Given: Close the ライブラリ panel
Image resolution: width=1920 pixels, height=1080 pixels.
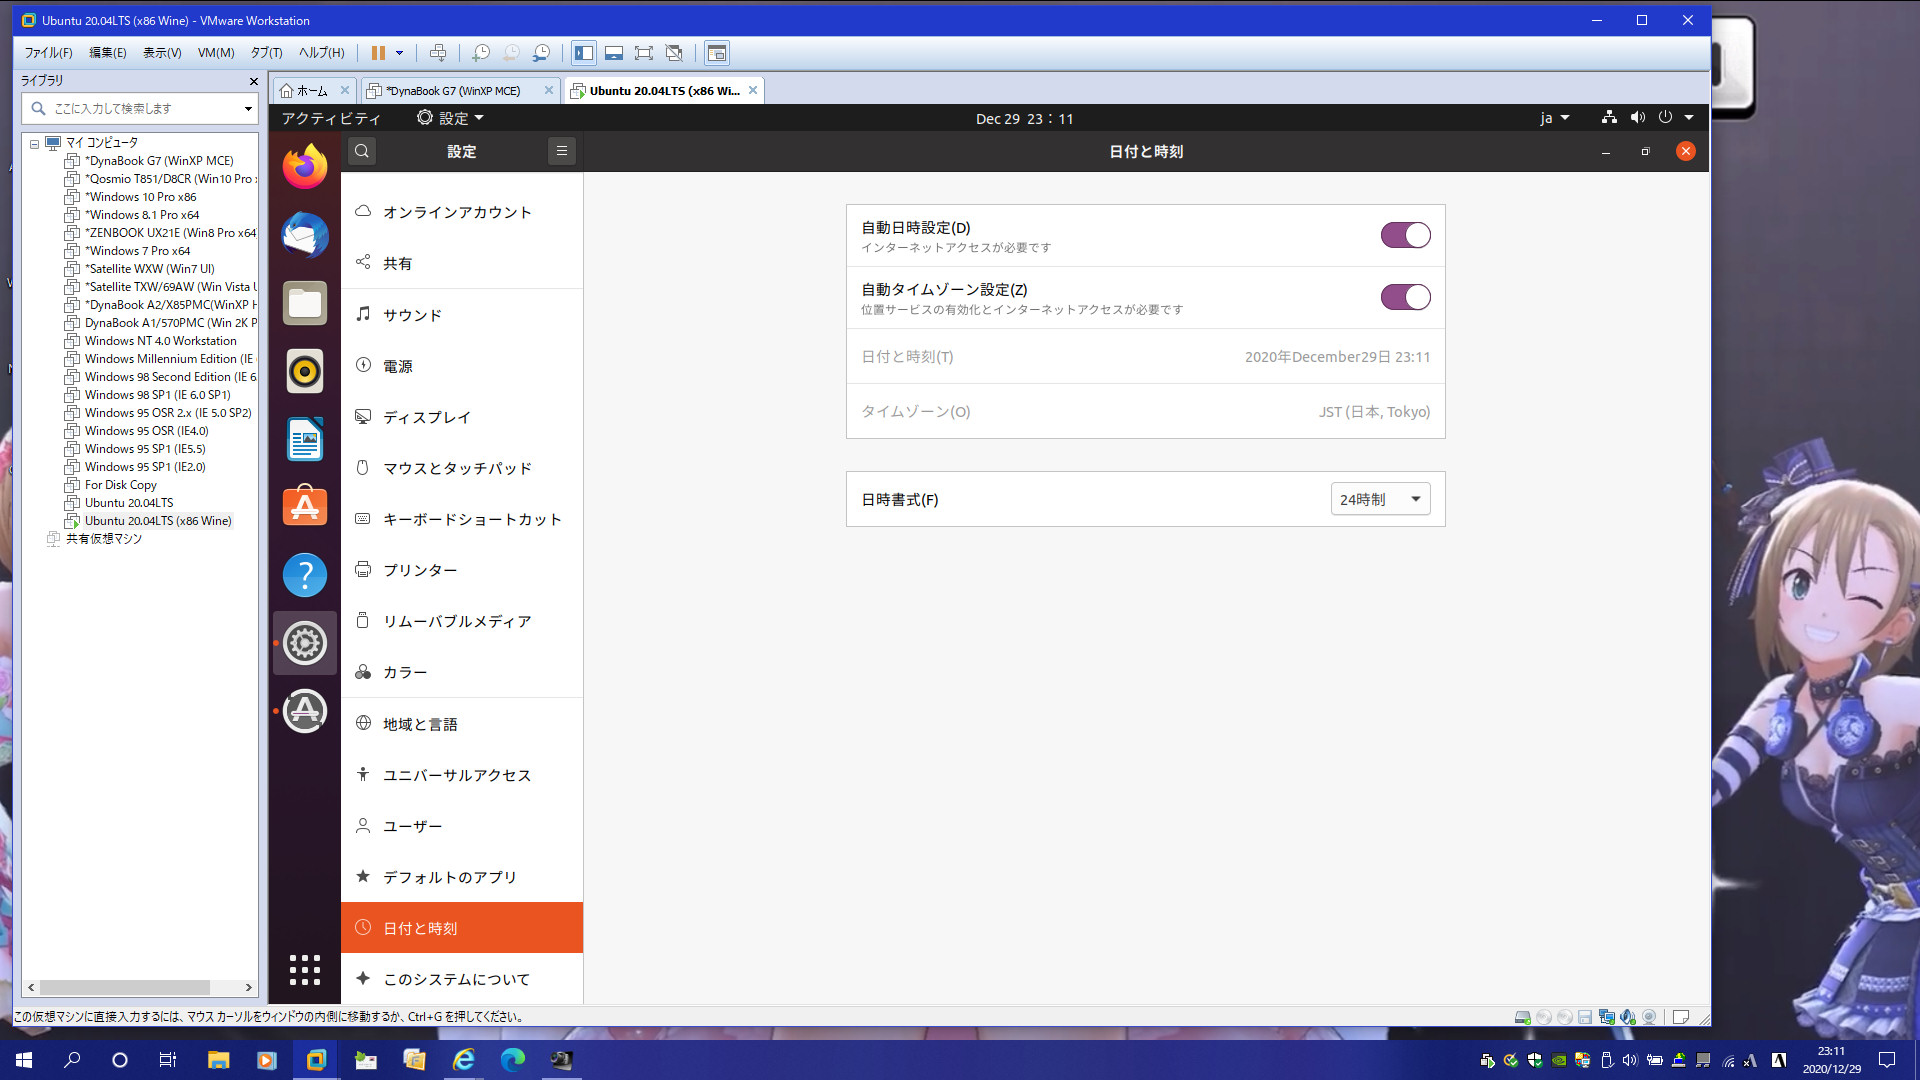Looking at the screenshot, I should 253,81.
